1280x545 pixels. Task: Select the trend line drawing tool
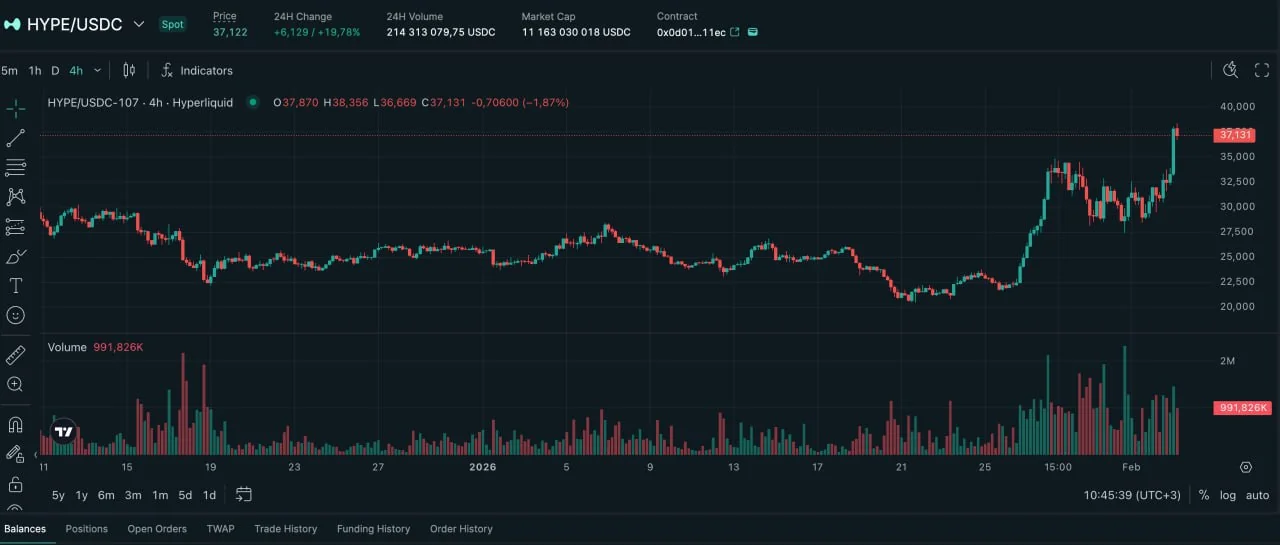(15, 138)
